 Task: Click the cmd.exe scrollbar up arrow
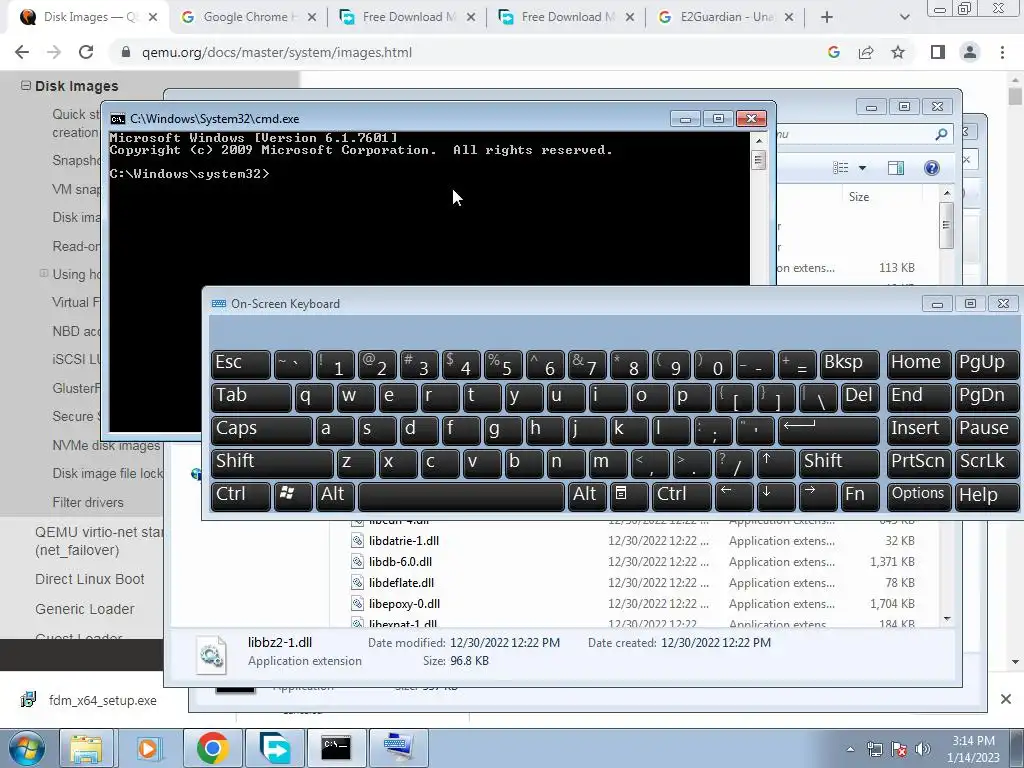pos(758,140)
